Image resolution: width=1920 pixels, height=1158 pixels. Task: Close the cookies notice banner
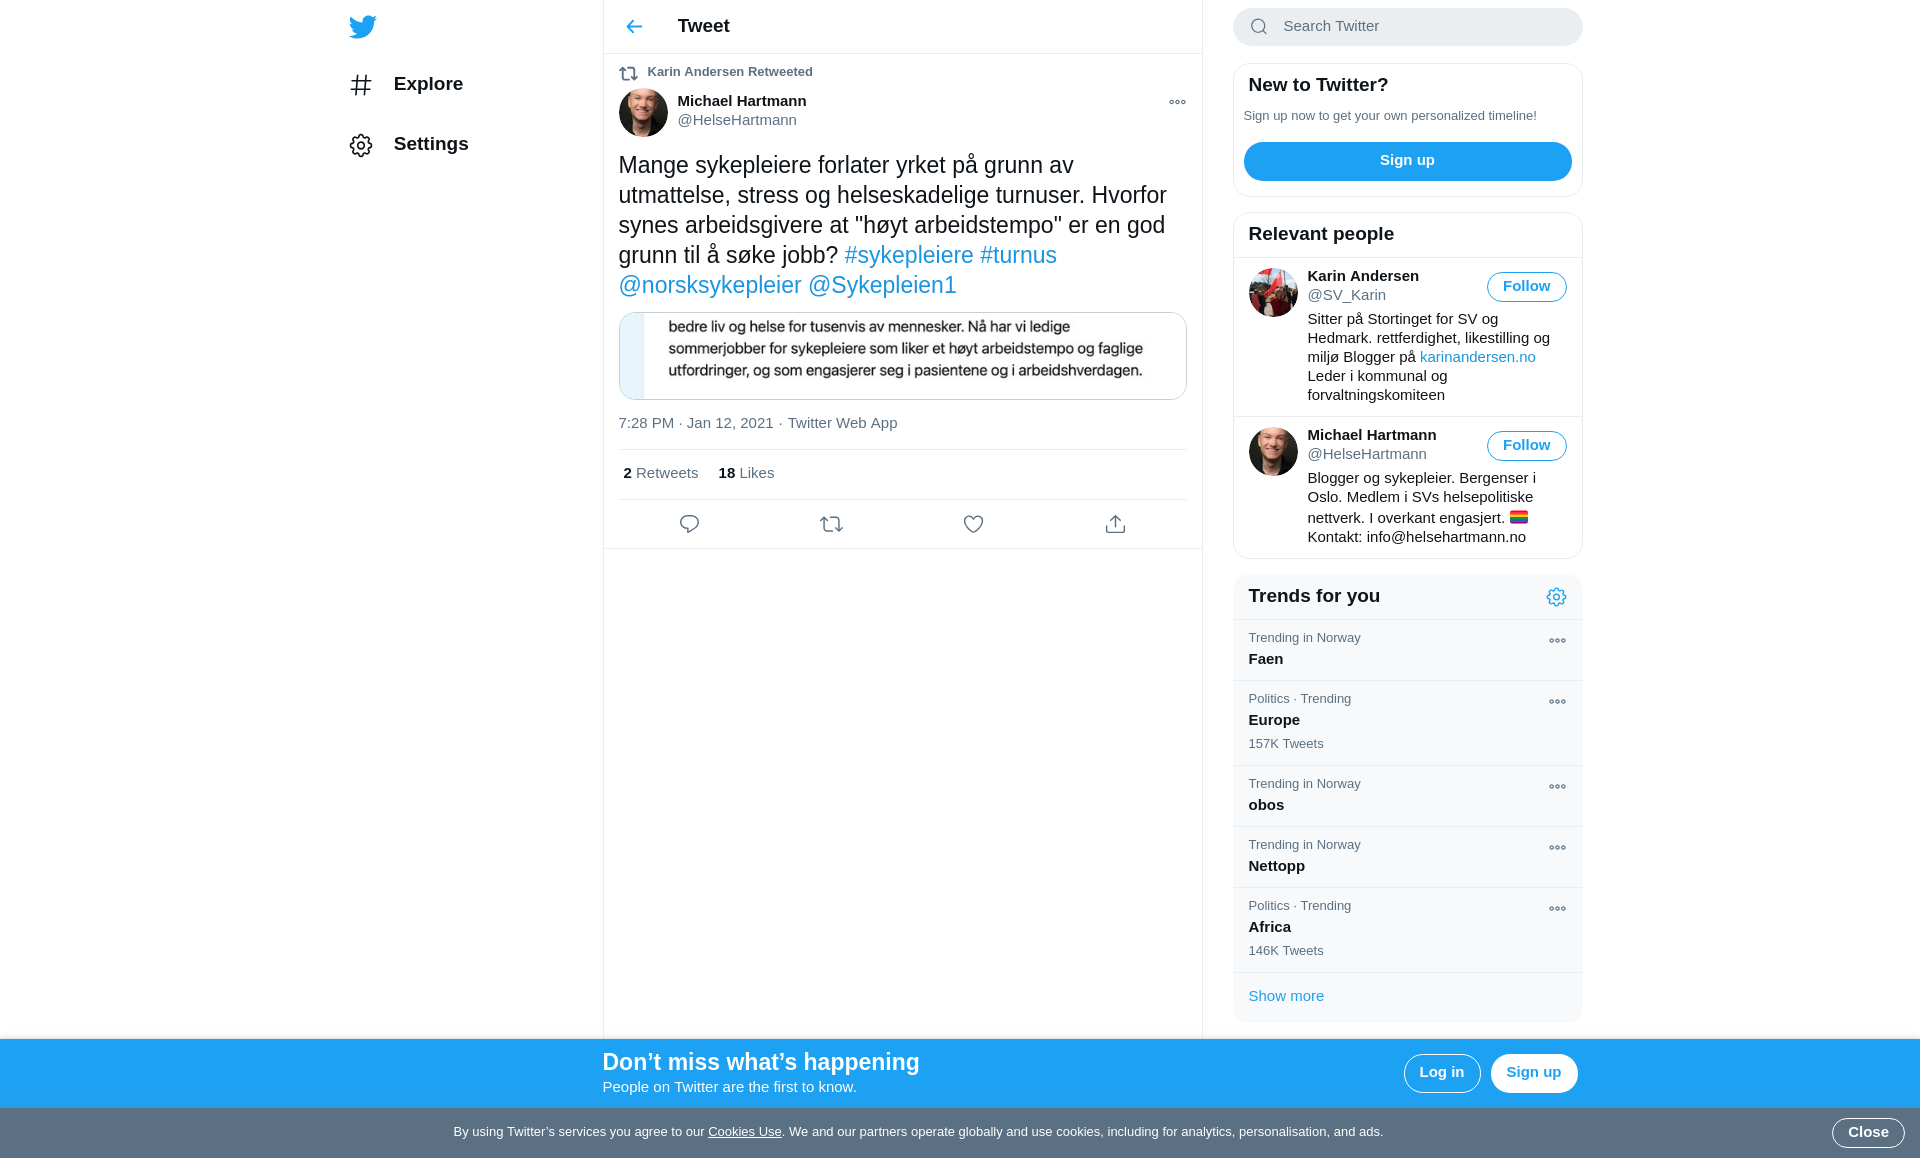pyautogui.click(x=1868, y=1133)
